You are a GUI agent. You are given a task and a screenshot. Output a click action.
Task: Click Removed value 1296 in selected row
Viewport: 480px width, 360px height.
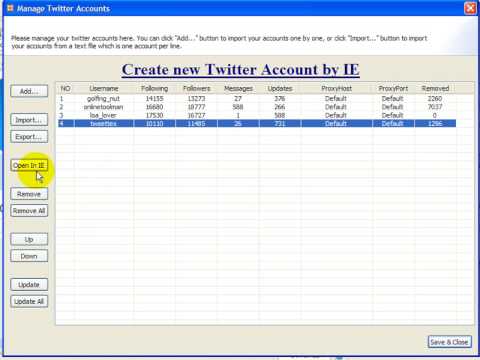[x=435, y=124]
